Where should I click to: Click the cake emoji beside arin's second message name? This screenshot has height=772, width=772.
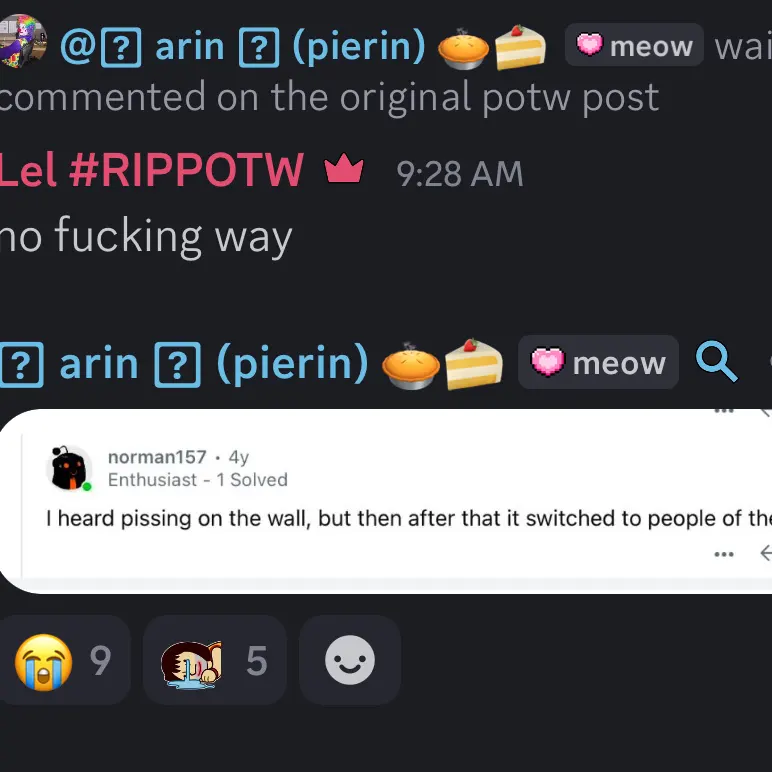pyautogui.click(x=474, y=363)
